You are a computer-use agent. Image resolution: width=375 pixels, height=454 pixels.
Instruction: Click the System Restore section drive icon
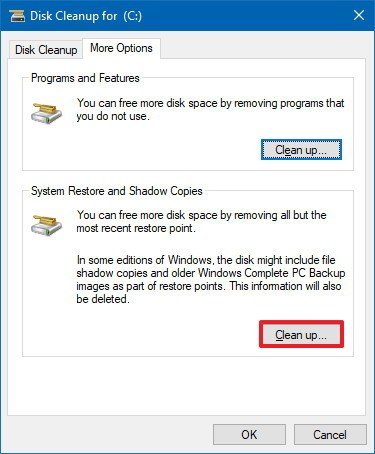click(x=47, y=226)
